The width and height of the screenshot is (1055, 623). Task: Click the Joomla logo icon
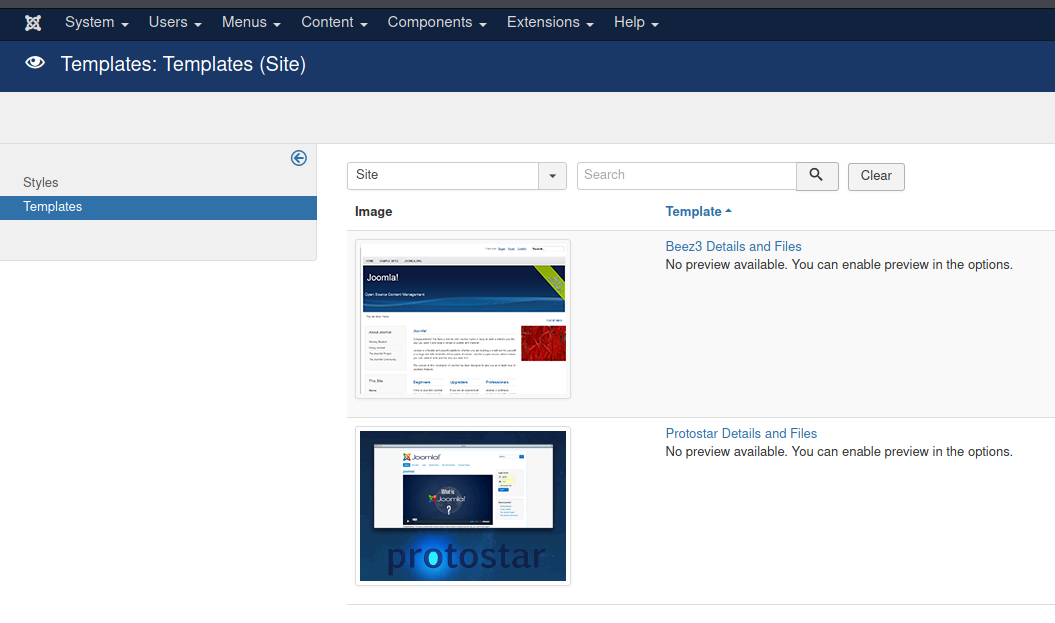[33, 23]
